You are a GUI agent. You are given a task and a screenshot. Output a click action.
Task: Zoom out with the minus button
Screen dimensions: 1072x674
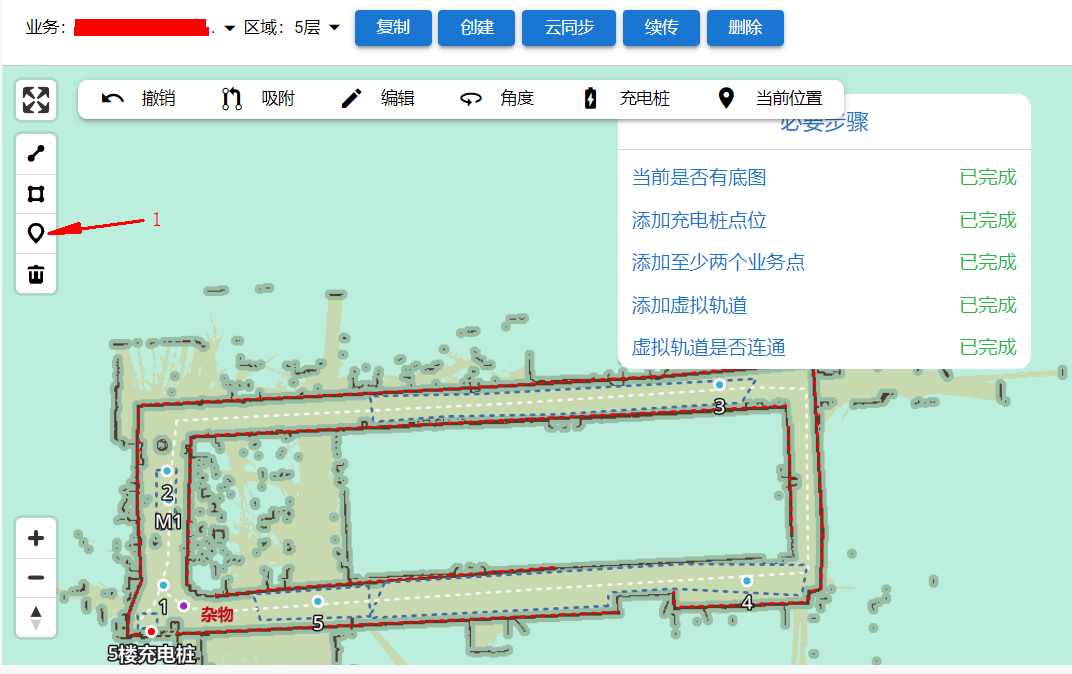point(36,578)
